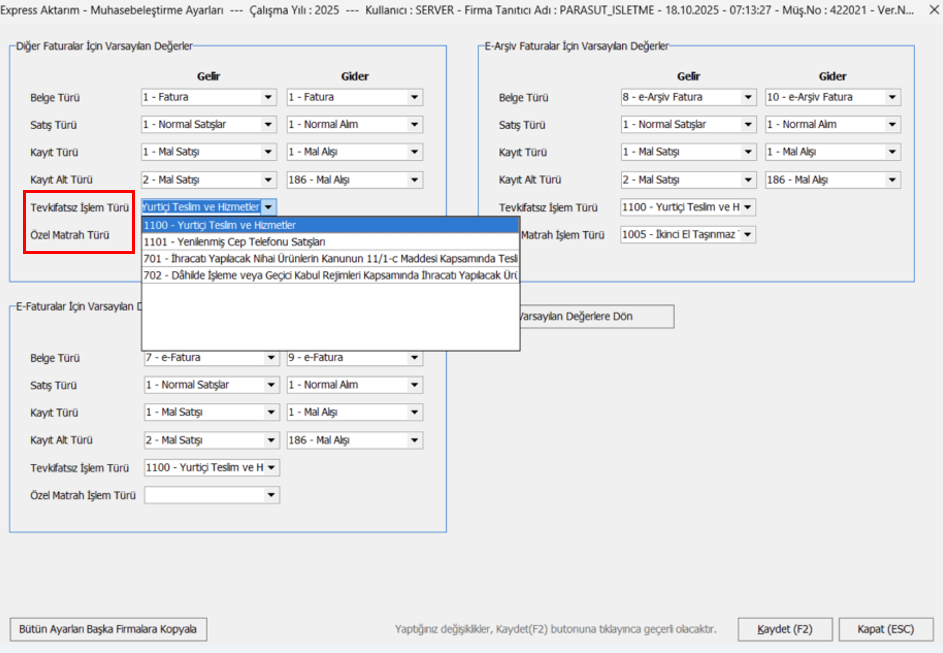
Task: Click the Diğer Faturalar İçin Varsayılan Değerler heading
Action: [x=104, y=46]
